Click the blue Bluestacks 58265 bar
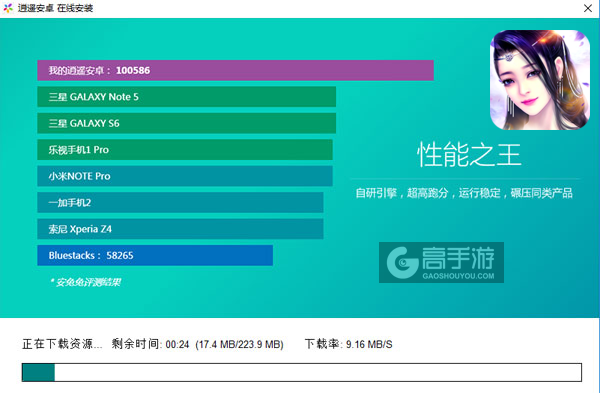The image size is (600, 393). coord(155,255)
